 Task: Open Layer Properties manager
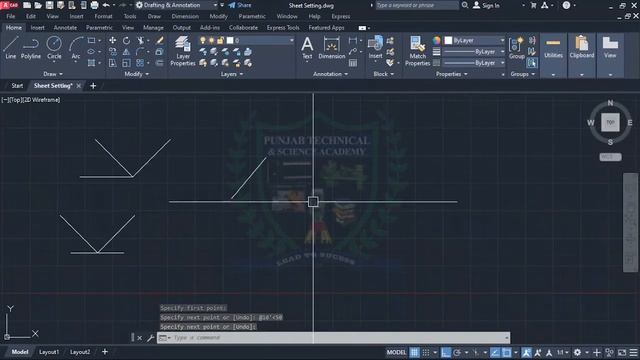pos(182,51)
